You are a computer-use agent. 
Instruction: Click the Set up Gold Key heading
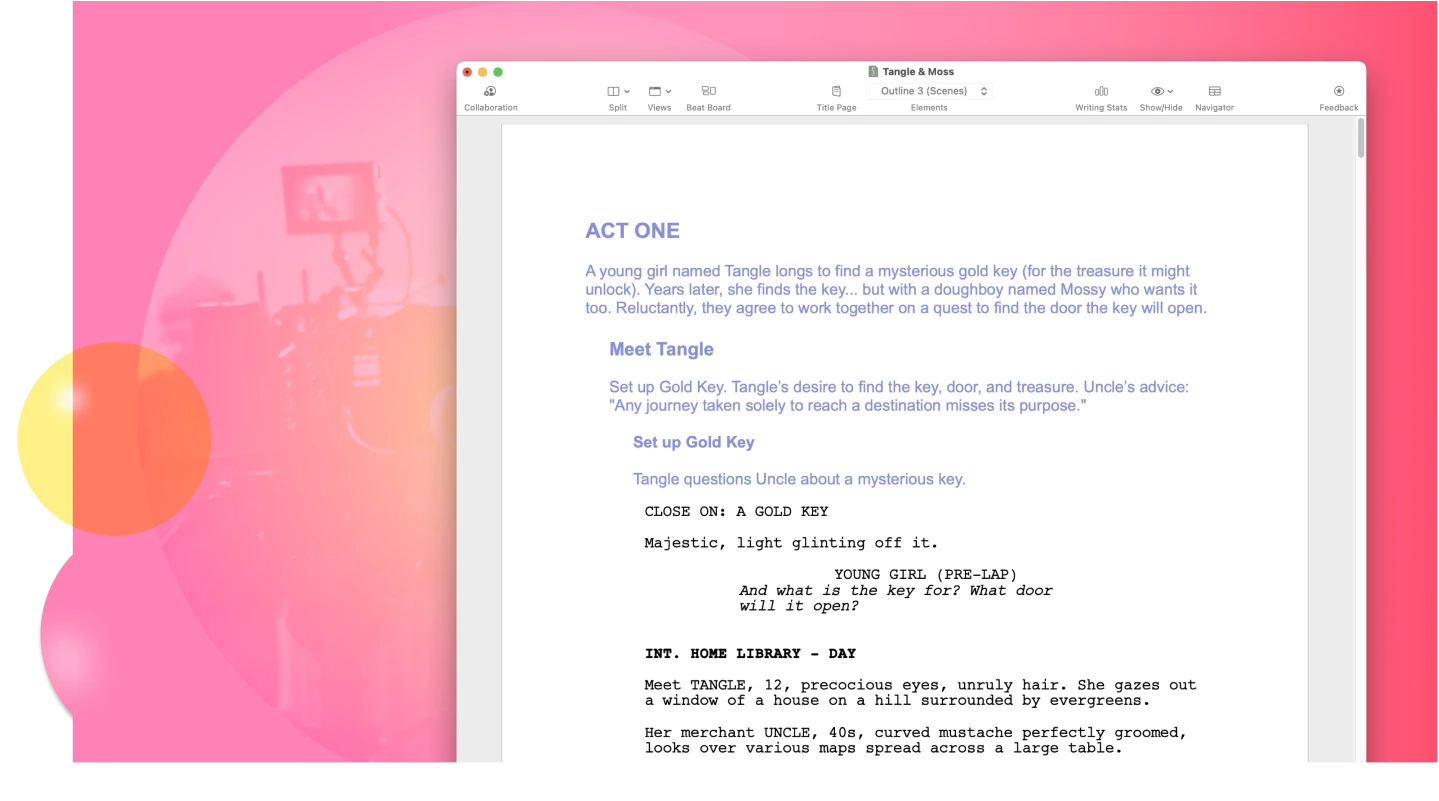(693, 442)
